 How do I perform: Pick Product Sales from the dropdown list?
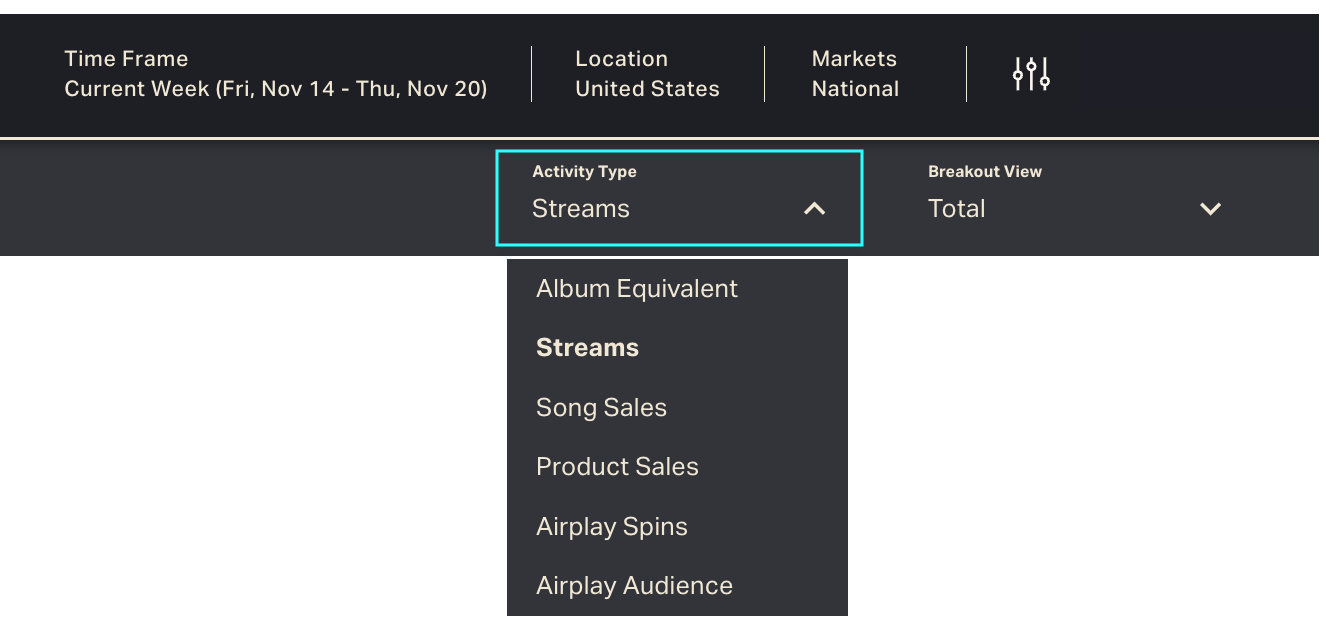(x=617, y=467)
